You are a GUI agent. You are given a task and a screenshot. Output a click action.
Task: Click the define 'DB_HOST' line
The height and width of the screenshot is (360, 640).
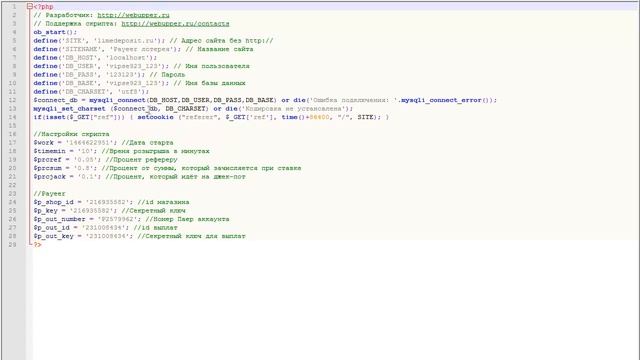tap(95, 58)
